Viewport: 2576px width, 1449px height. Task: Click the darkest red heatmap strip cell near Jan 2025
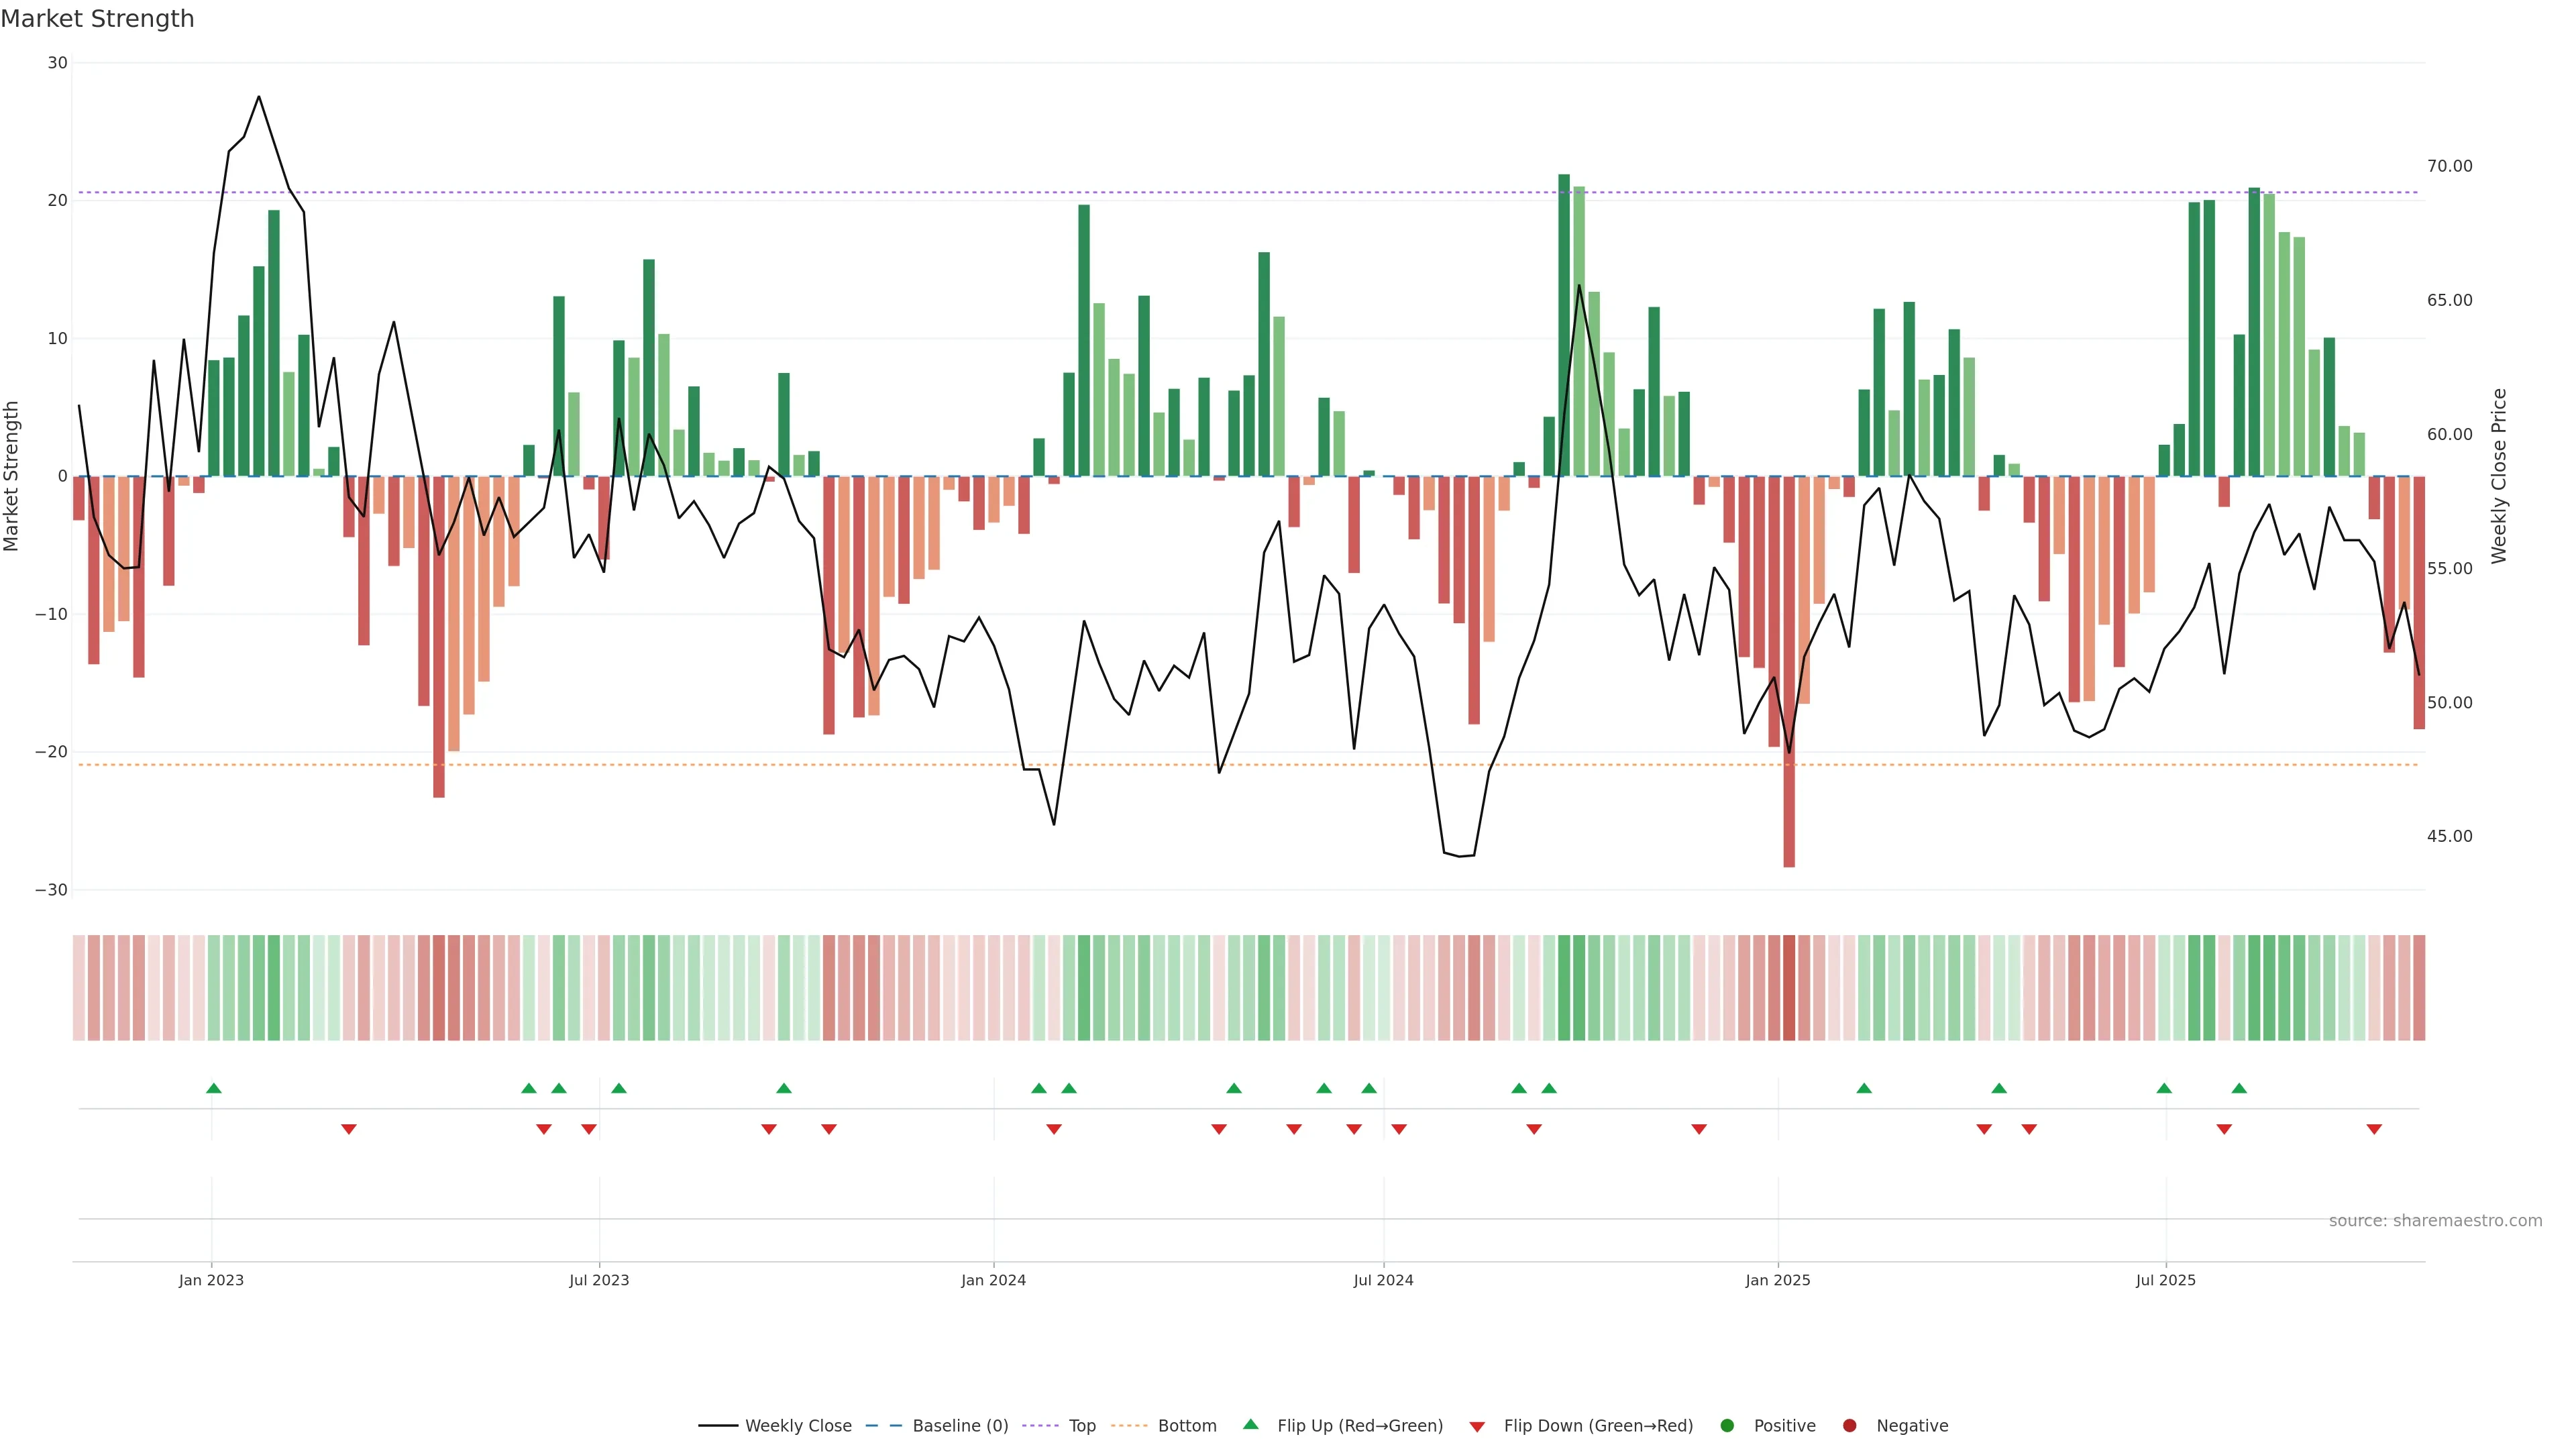[1789, 988]
